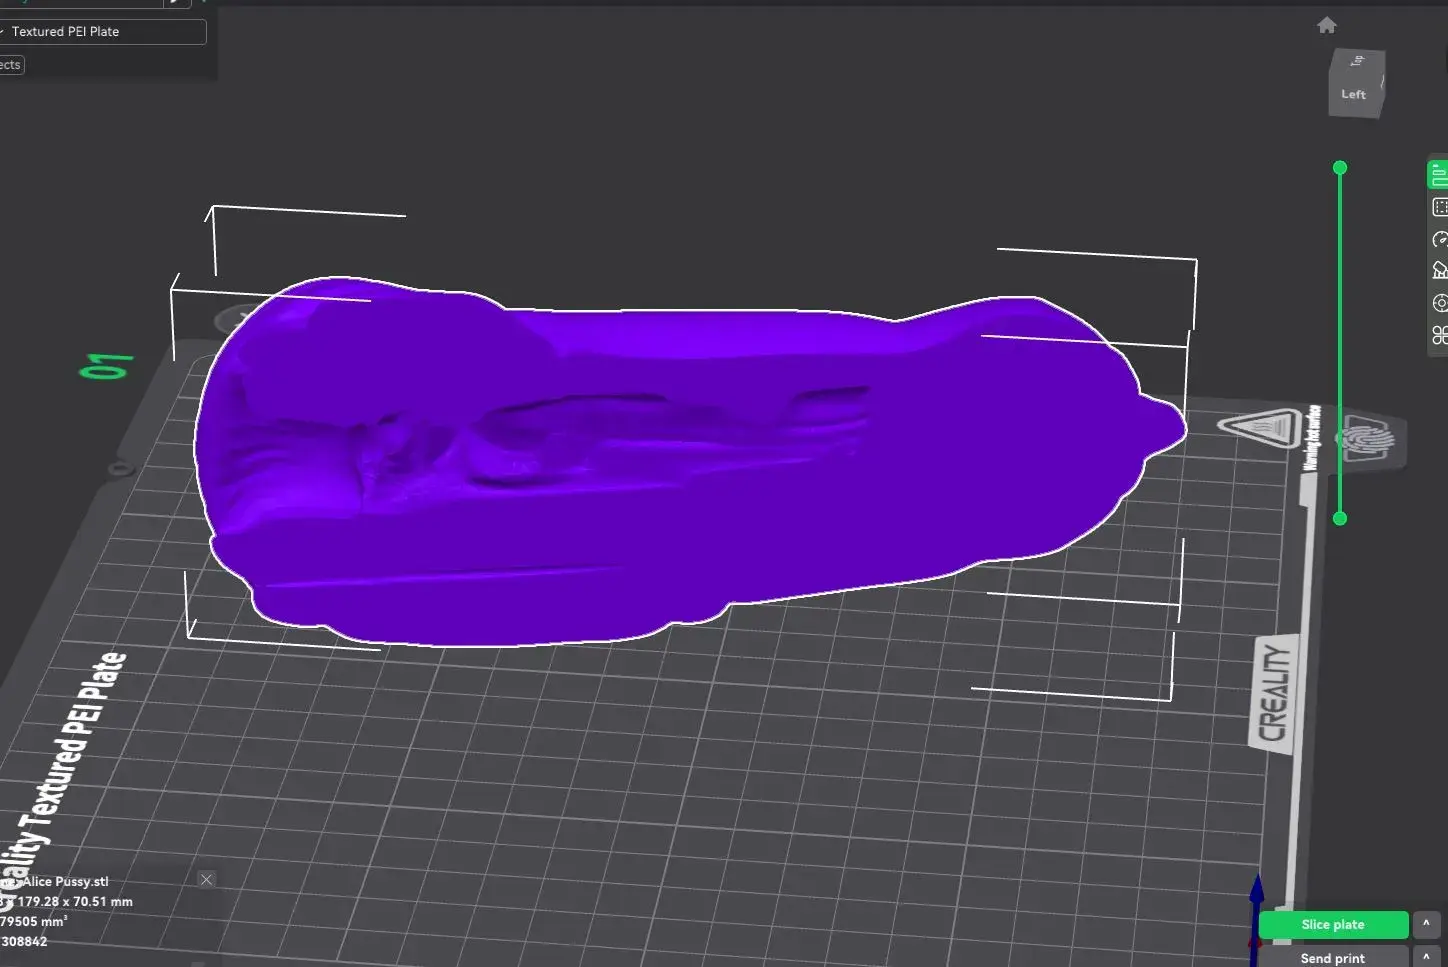This screenshot has height=967, width=1448.
Task: Click the top green sidebar panel icon
Action: (x=1438, y=175)
